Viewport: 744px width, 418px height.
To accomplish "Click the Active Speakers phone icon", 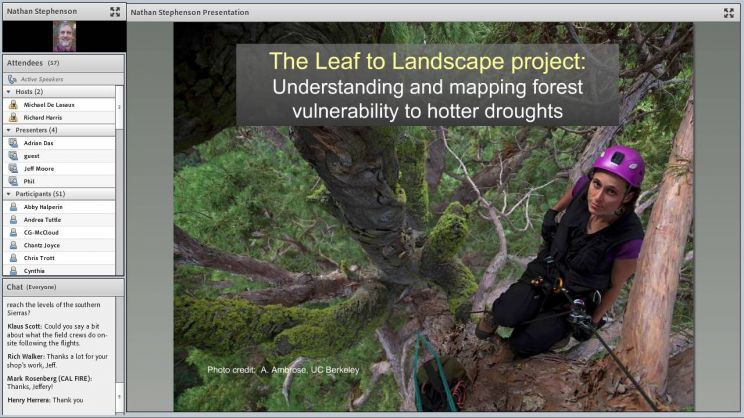I will pos(12,79).
